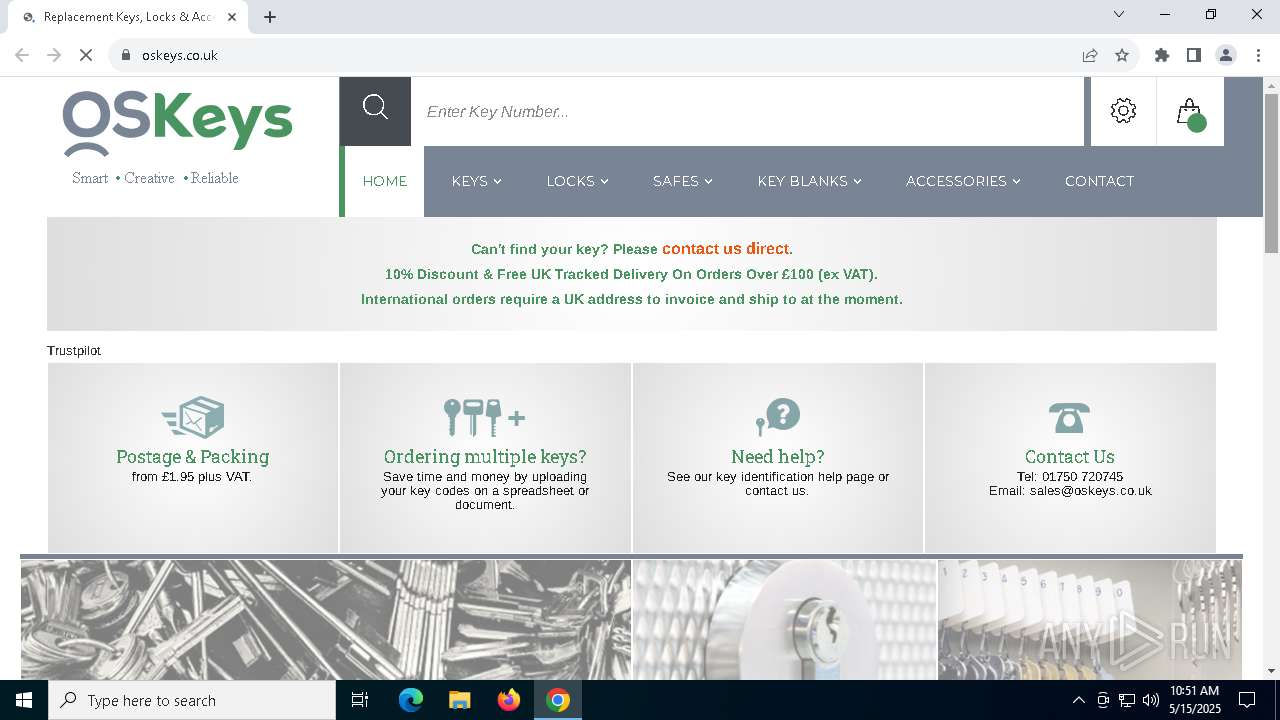Share this page icon in address bar
Screen dimensions: 1280x720
click(x=1090, y=55)
